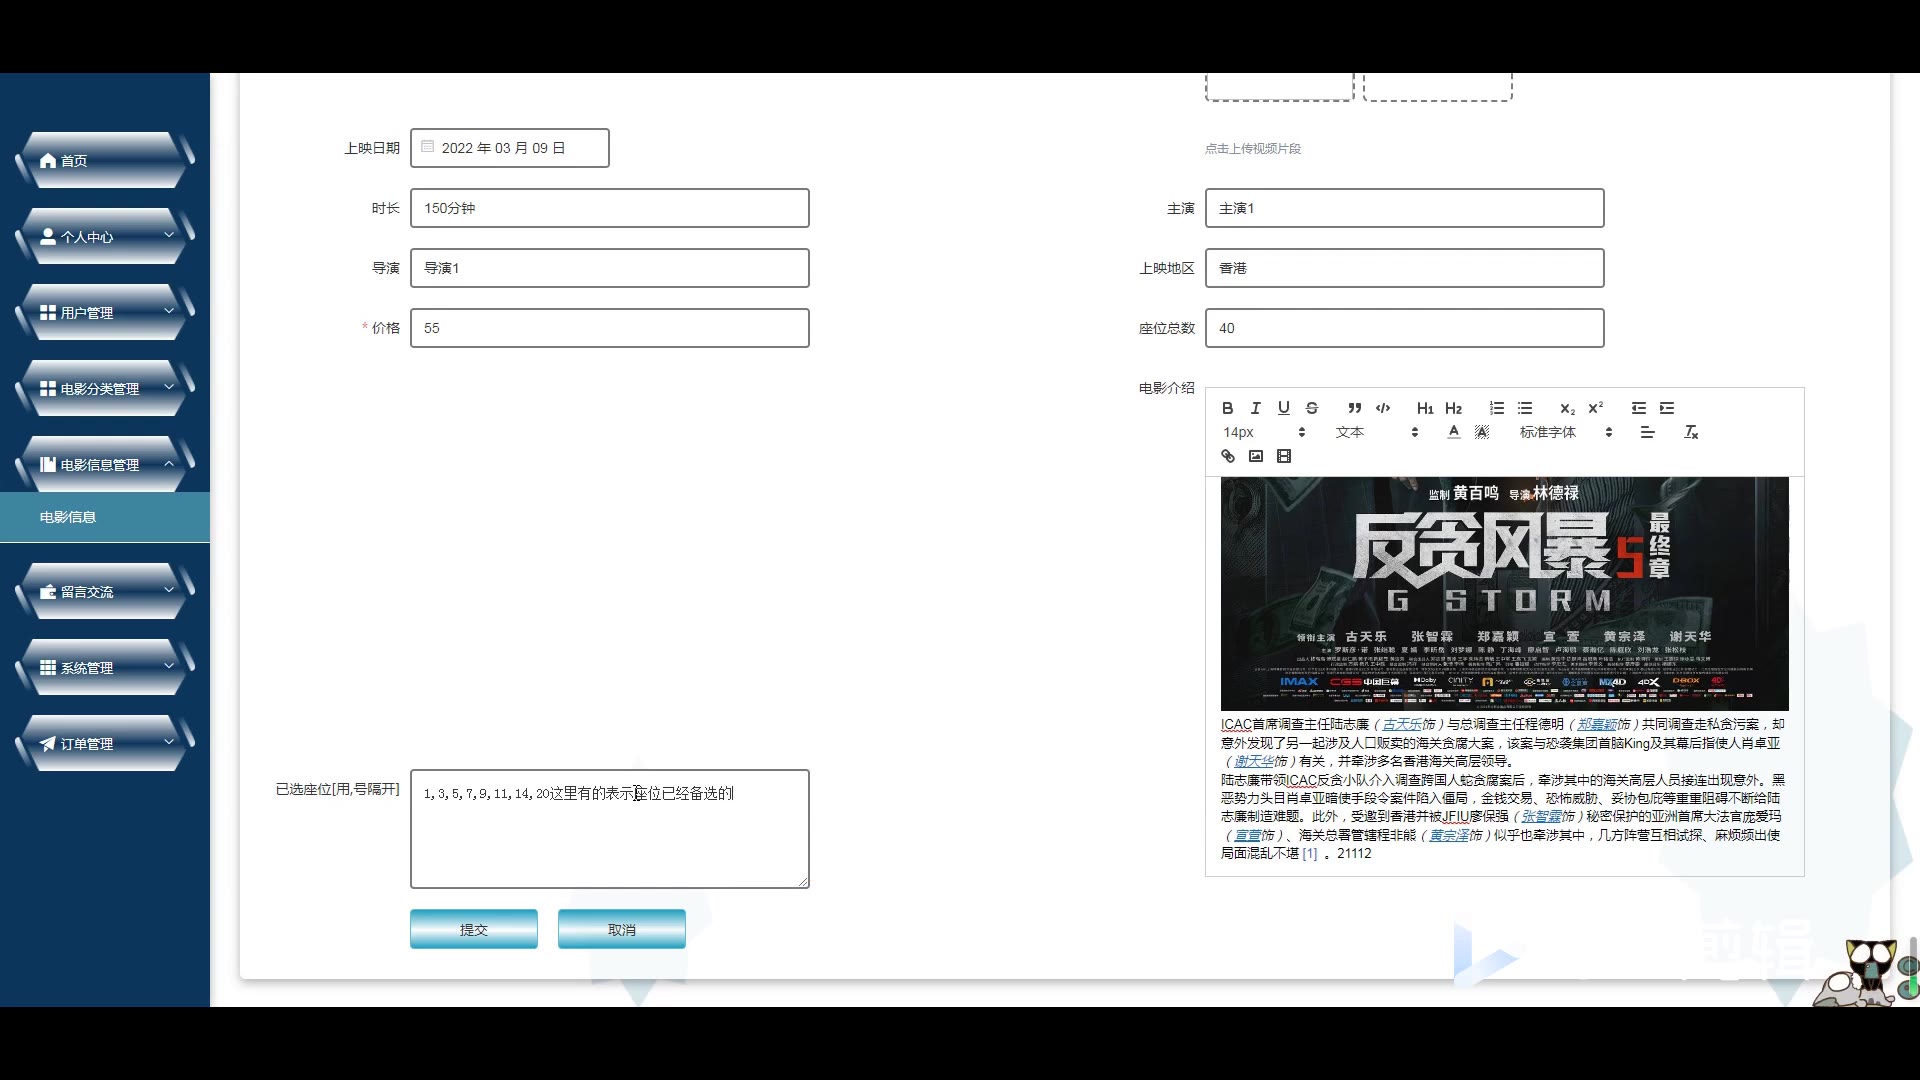Focus the 时长 input field

[x=610, y=208]
